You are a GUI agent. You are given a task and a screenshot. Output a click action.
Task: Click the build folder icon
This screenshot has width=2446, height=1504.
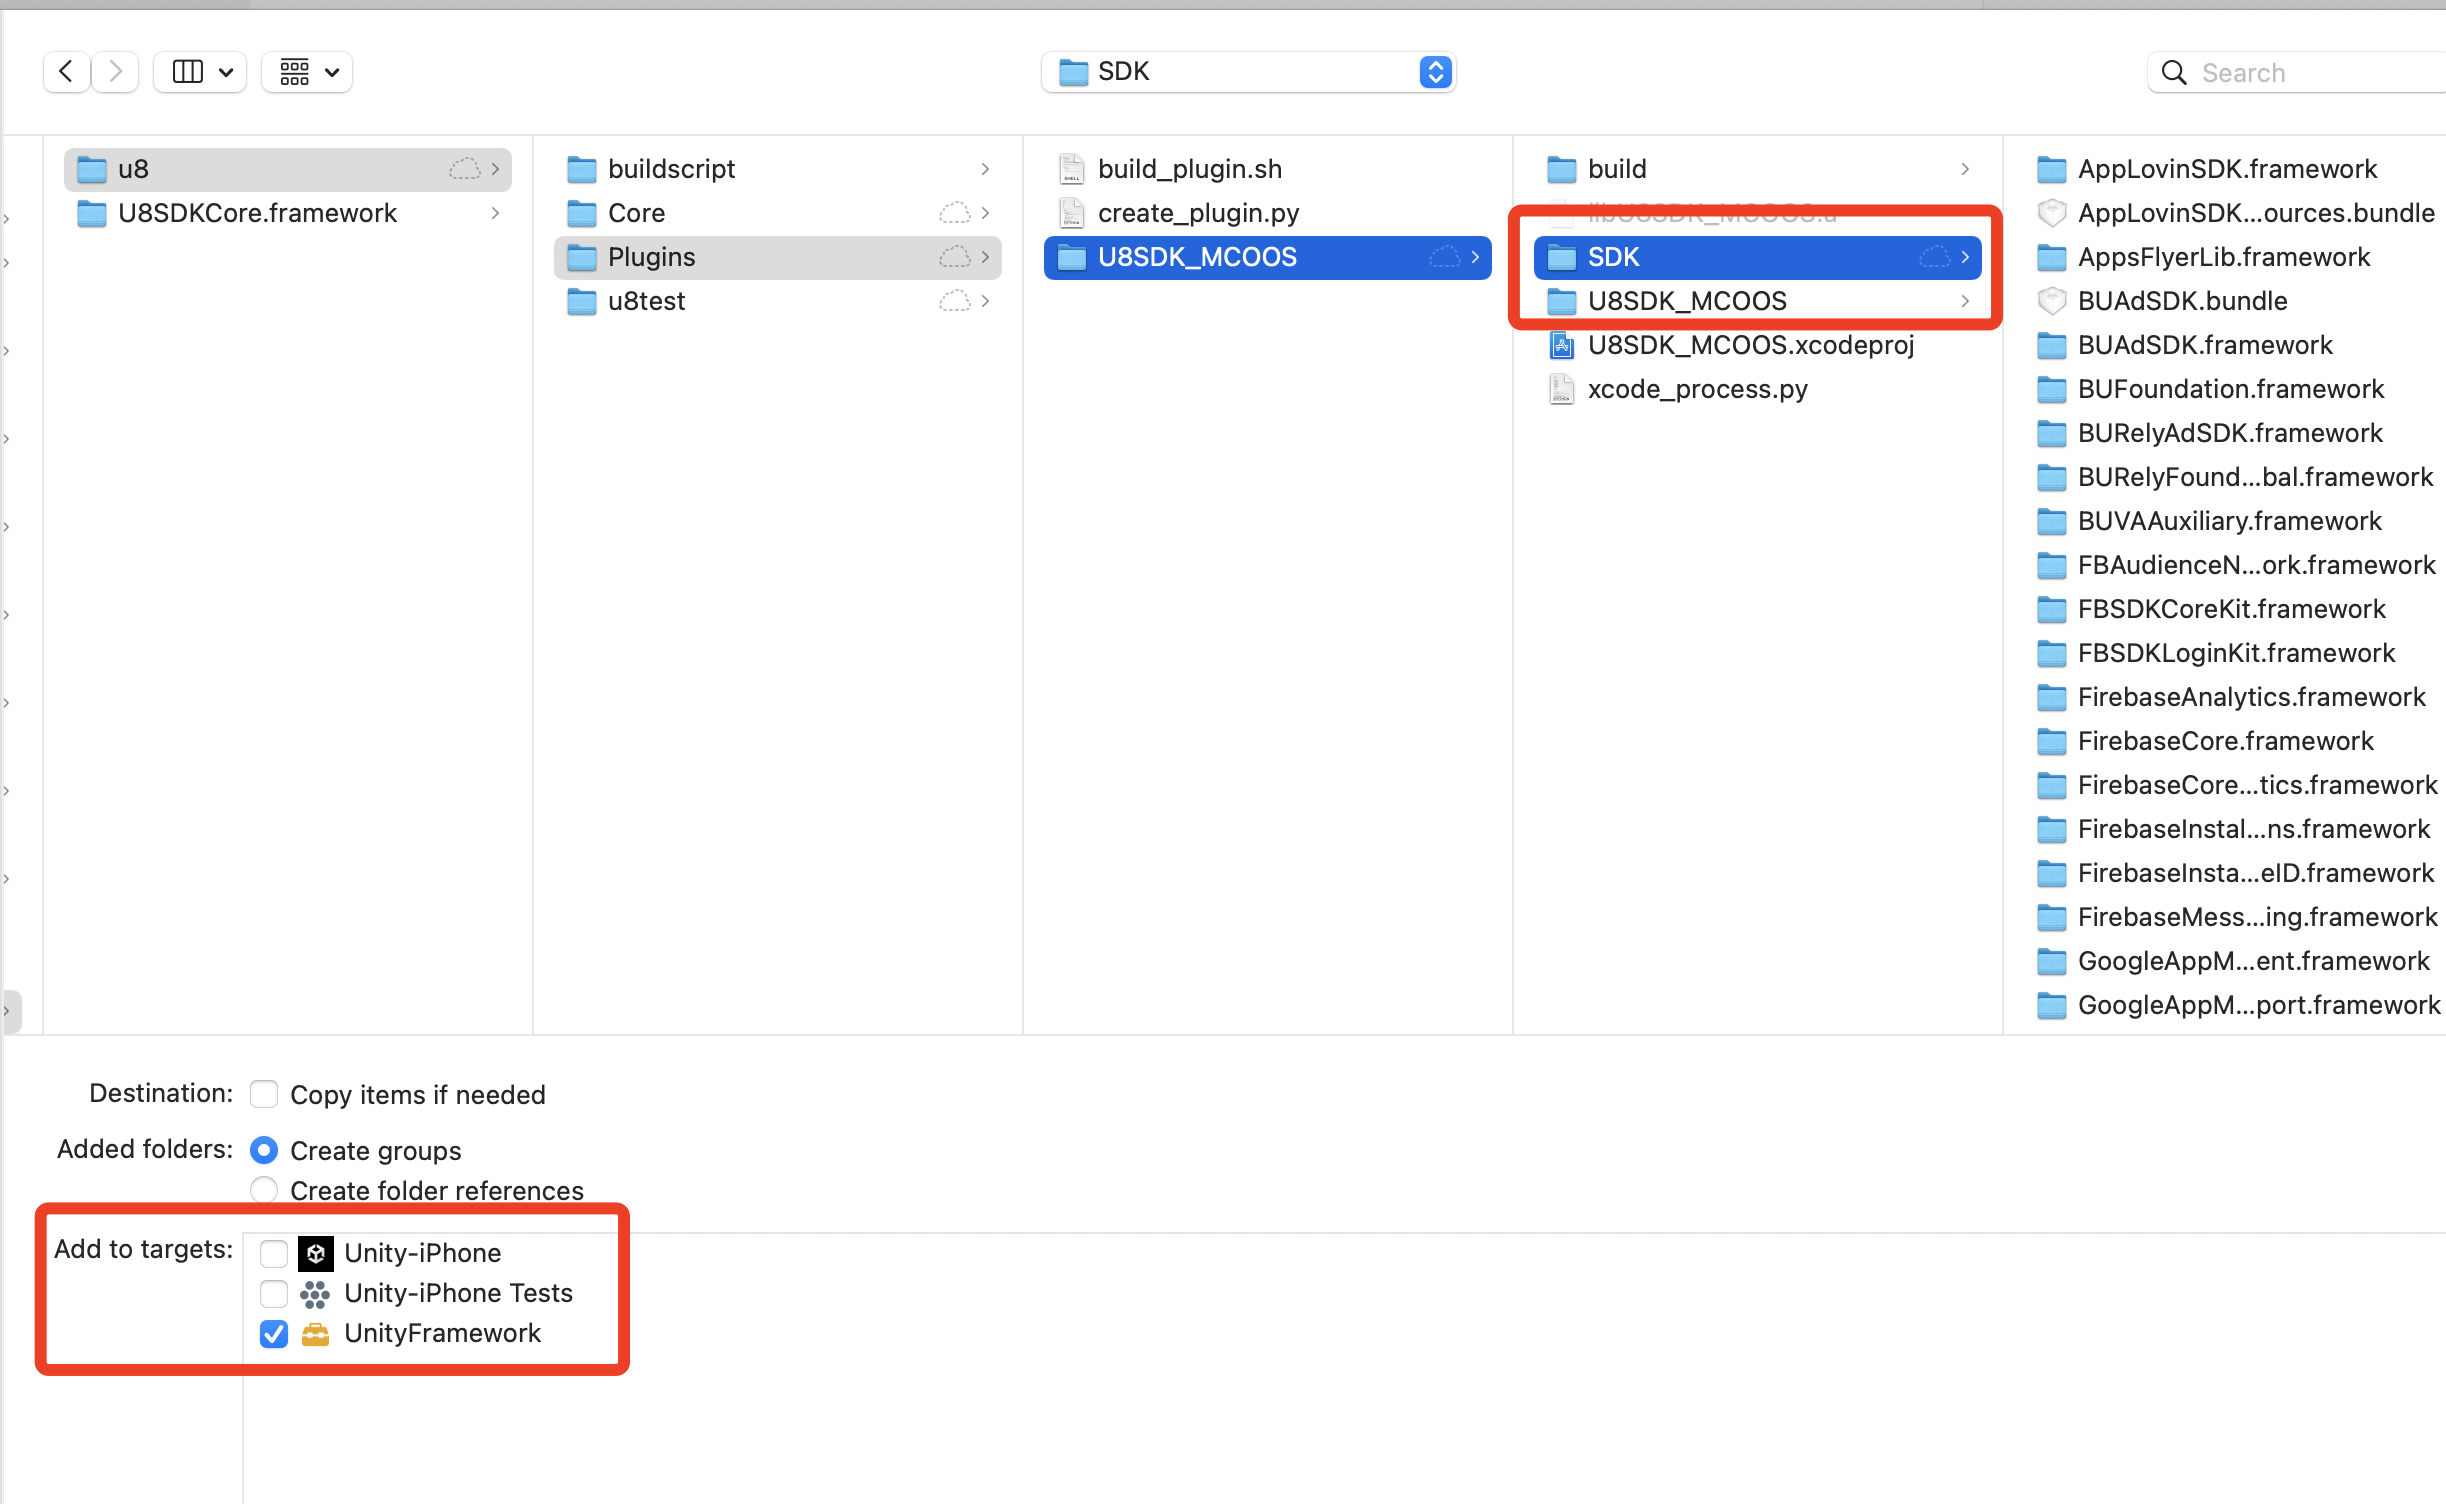point(1560,168)
